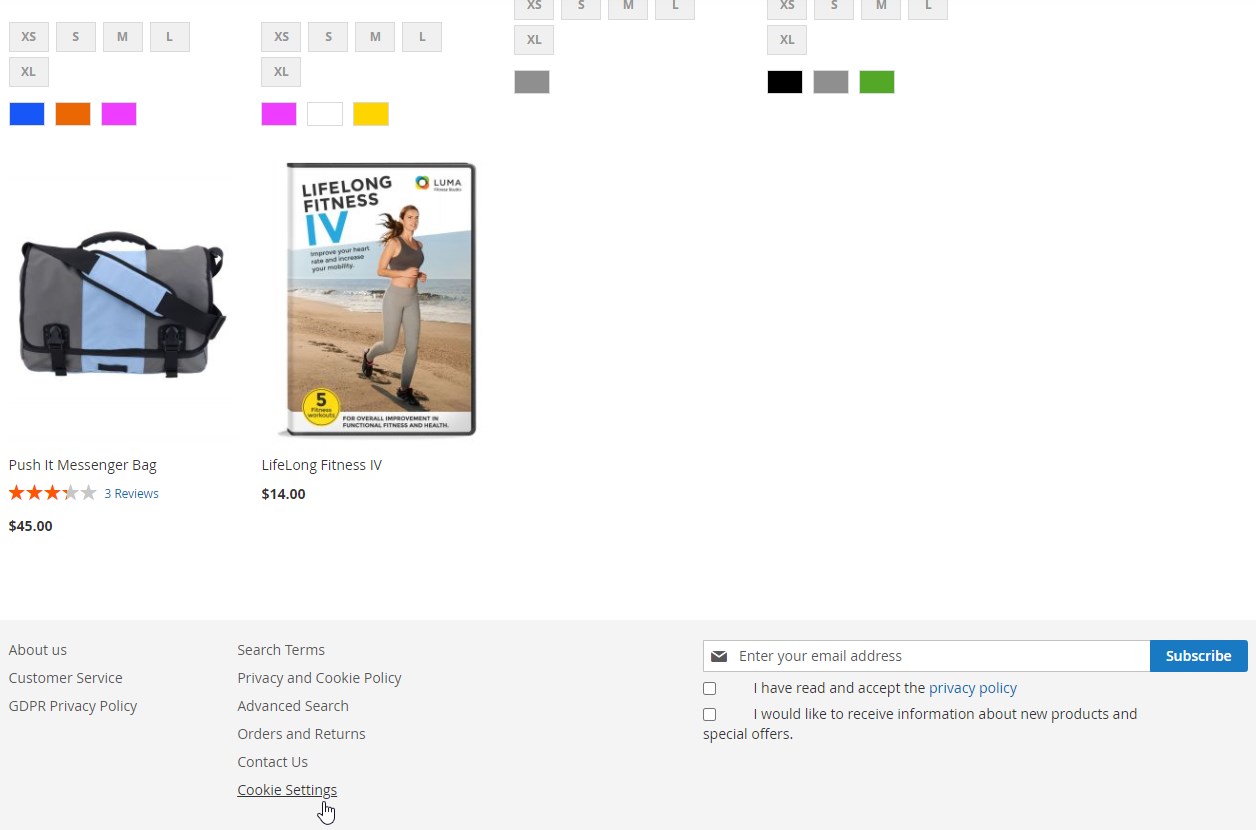Enable receiving new products and offers info
1256x830 pixels.
tap(709, 714)
